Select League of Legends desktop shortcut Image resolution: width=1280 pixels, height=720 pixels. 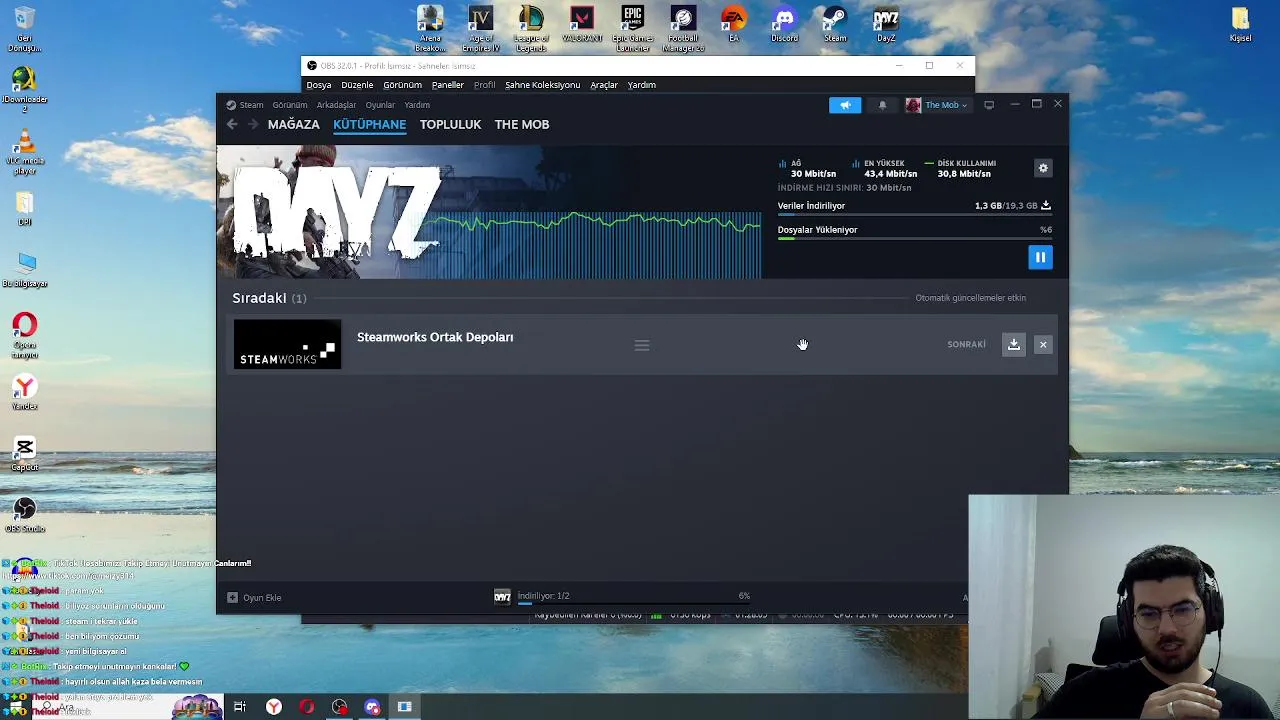(531, 29)
